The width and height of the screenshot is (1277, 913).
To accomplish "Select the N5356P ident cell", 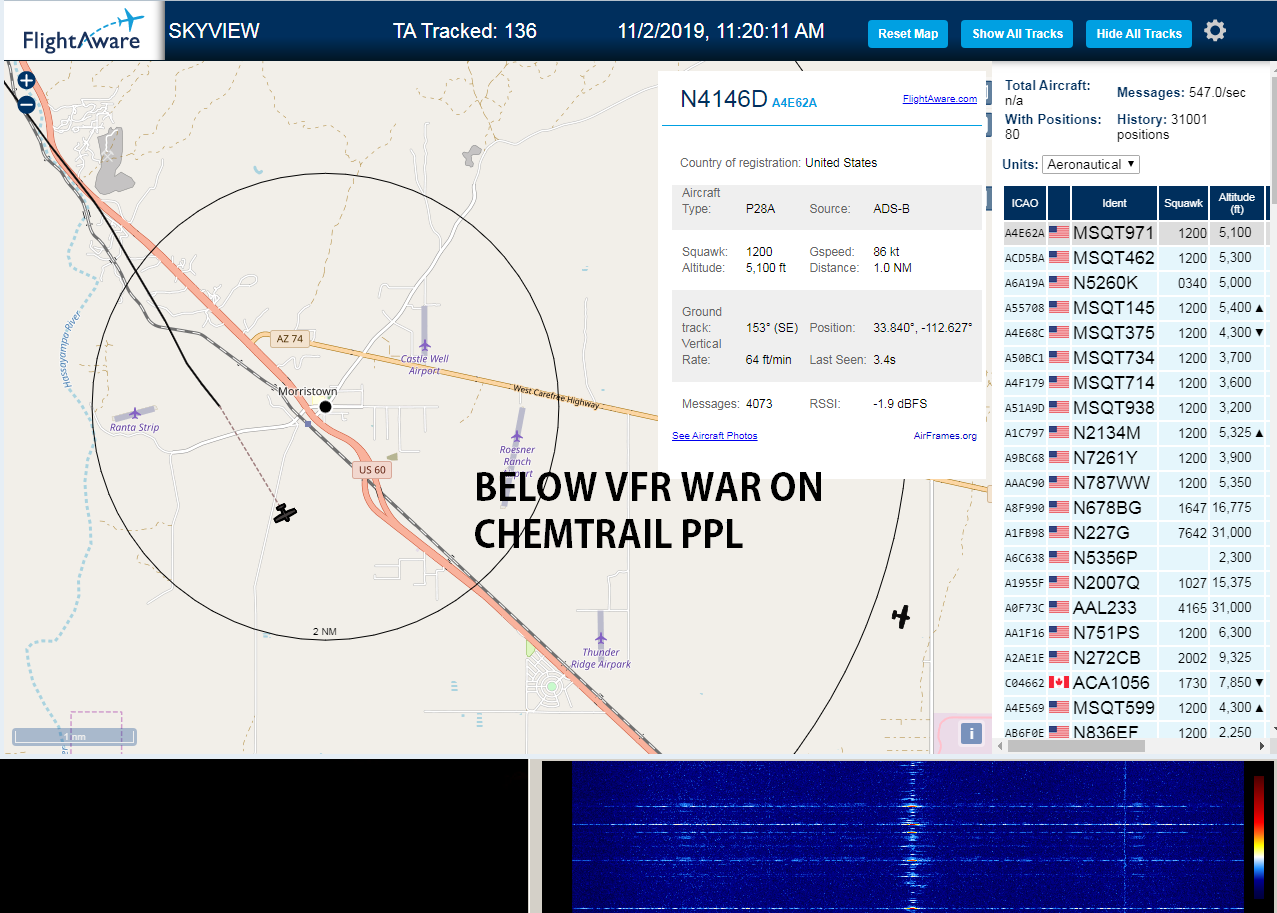I will click(1114, 558).
